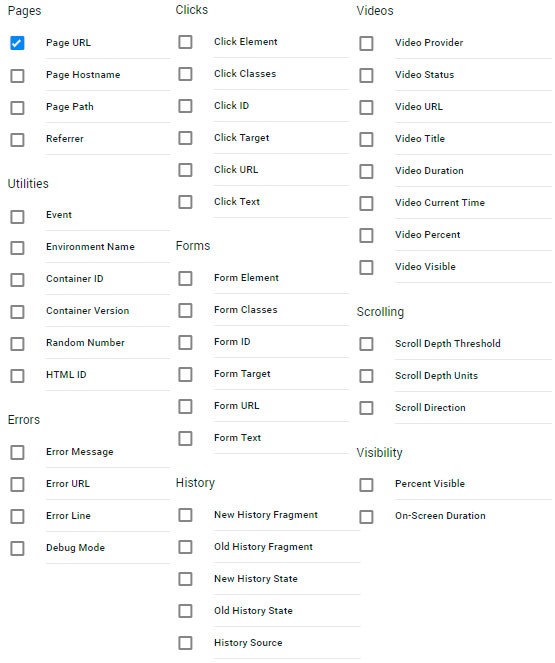Check the History Source checkbox
The width and height of the screenshot is (555, 663).
[185, 643]
